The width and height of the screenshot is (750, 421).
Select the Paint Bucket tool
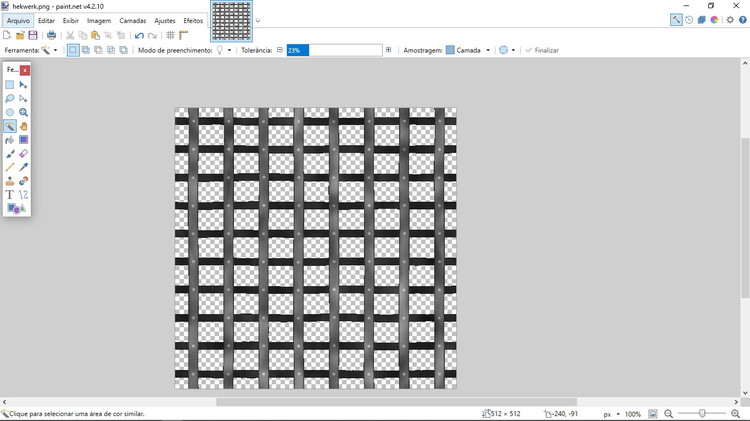10,140
